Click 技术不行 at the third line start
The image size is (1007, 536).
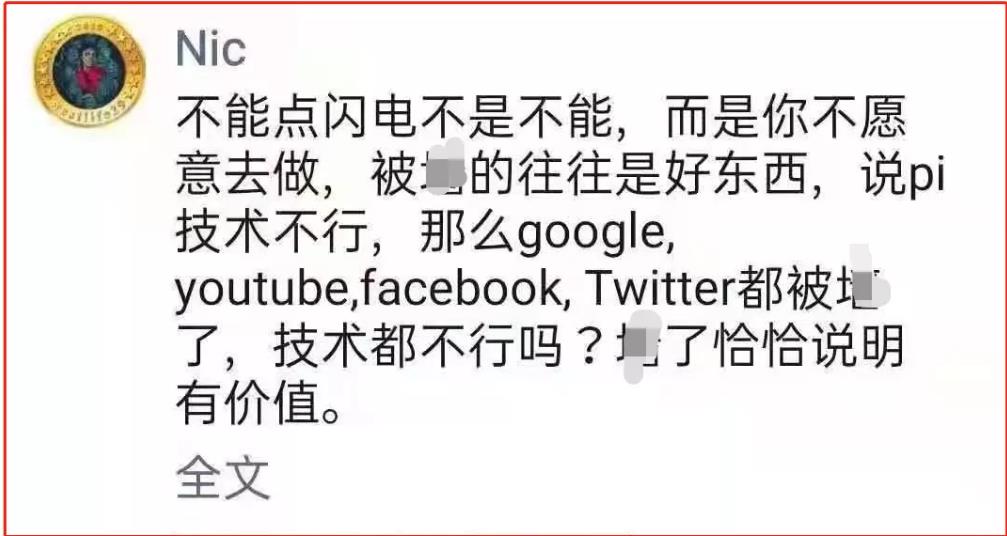pos(272,236)
